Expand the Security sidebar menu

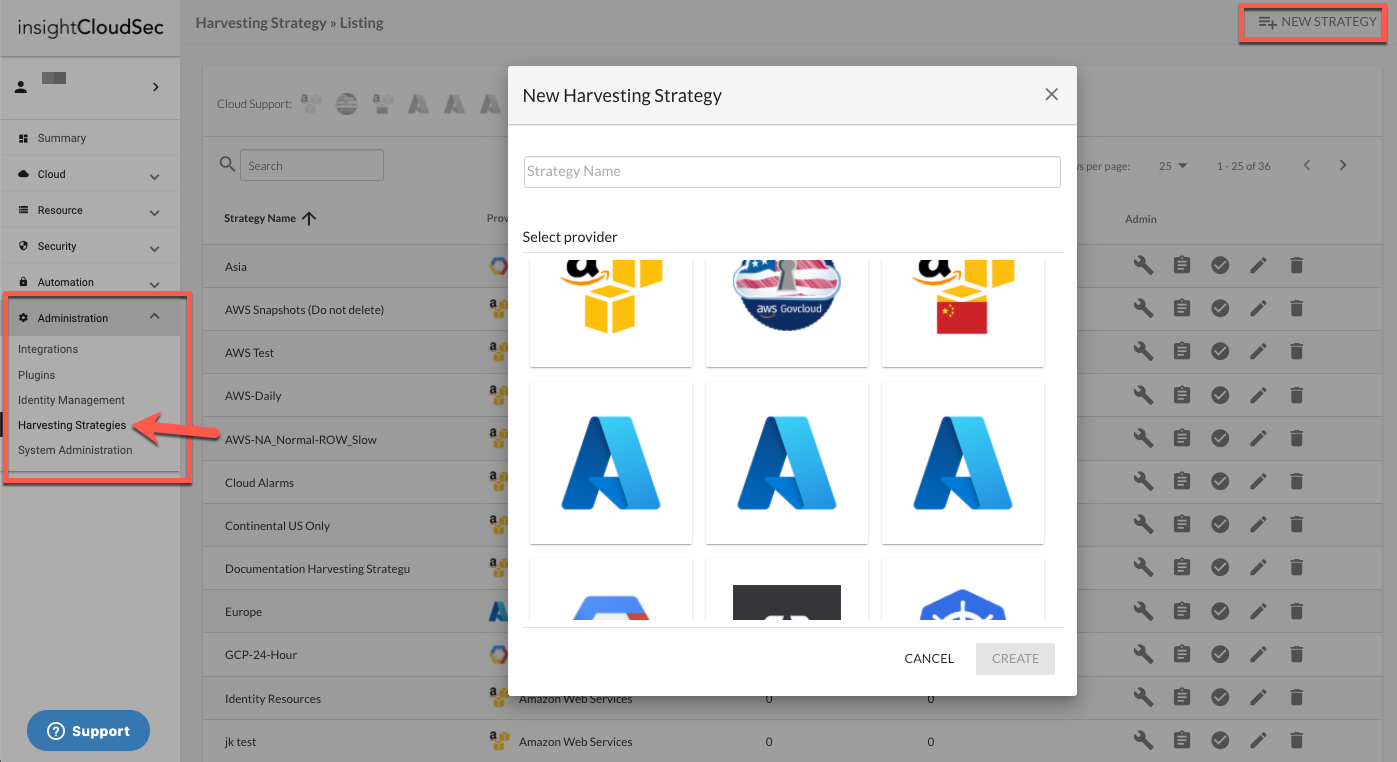tap(90, 246)
